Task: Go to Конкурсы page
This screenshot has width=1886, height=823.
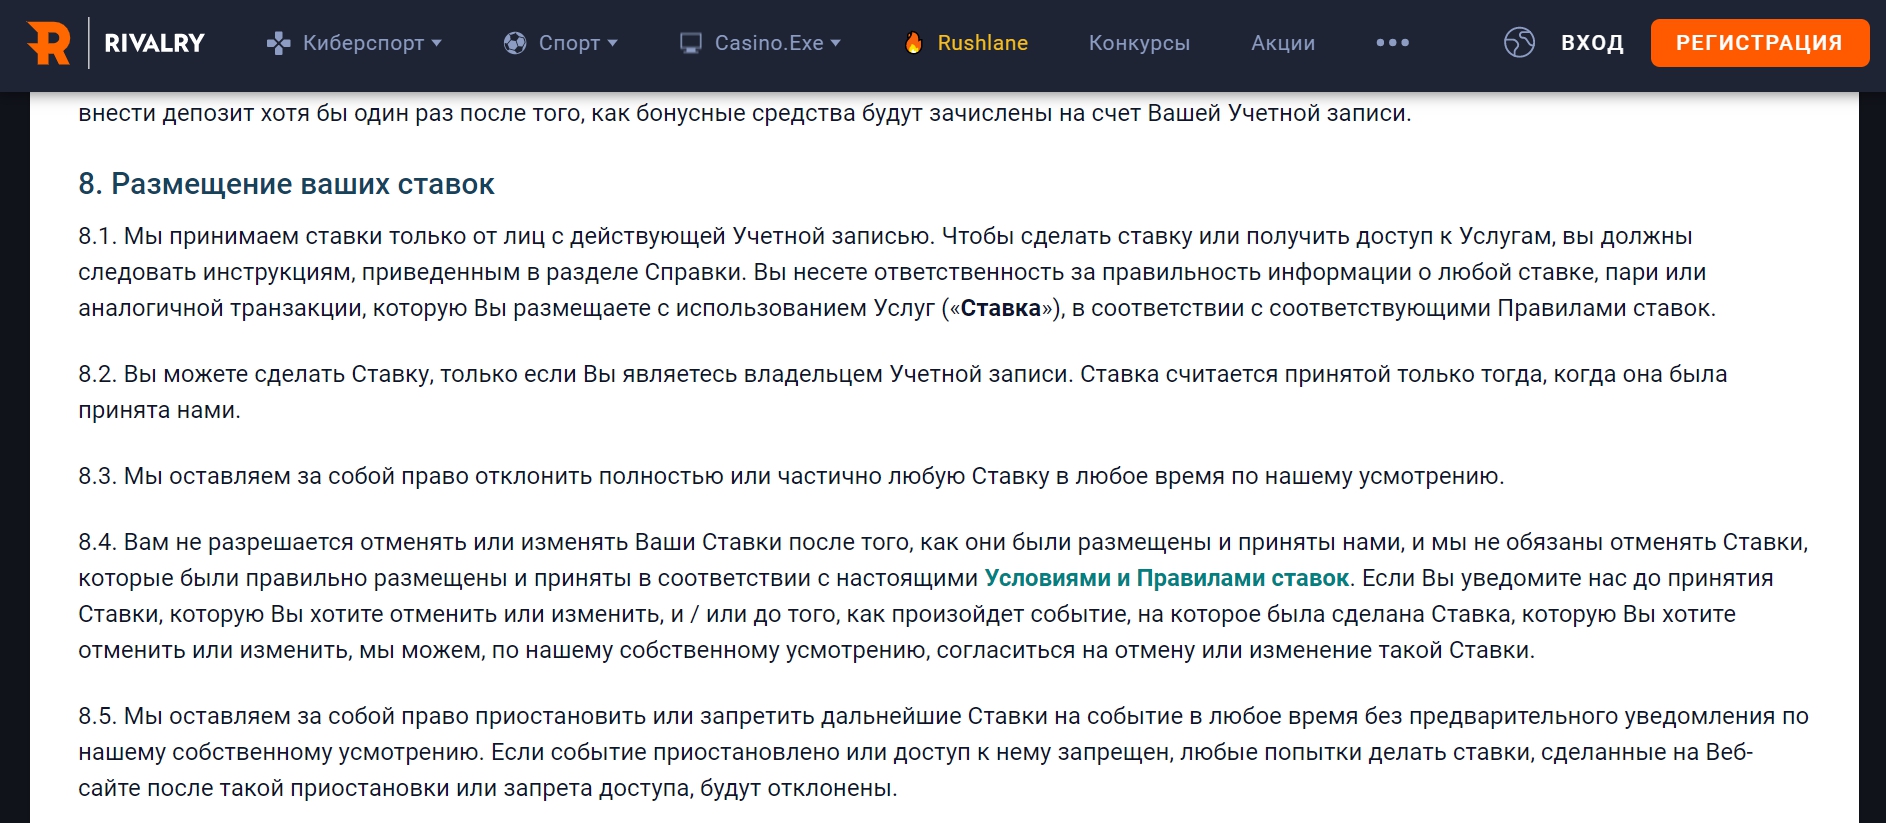Action: pyautogui.click(x=1139, y=43)
